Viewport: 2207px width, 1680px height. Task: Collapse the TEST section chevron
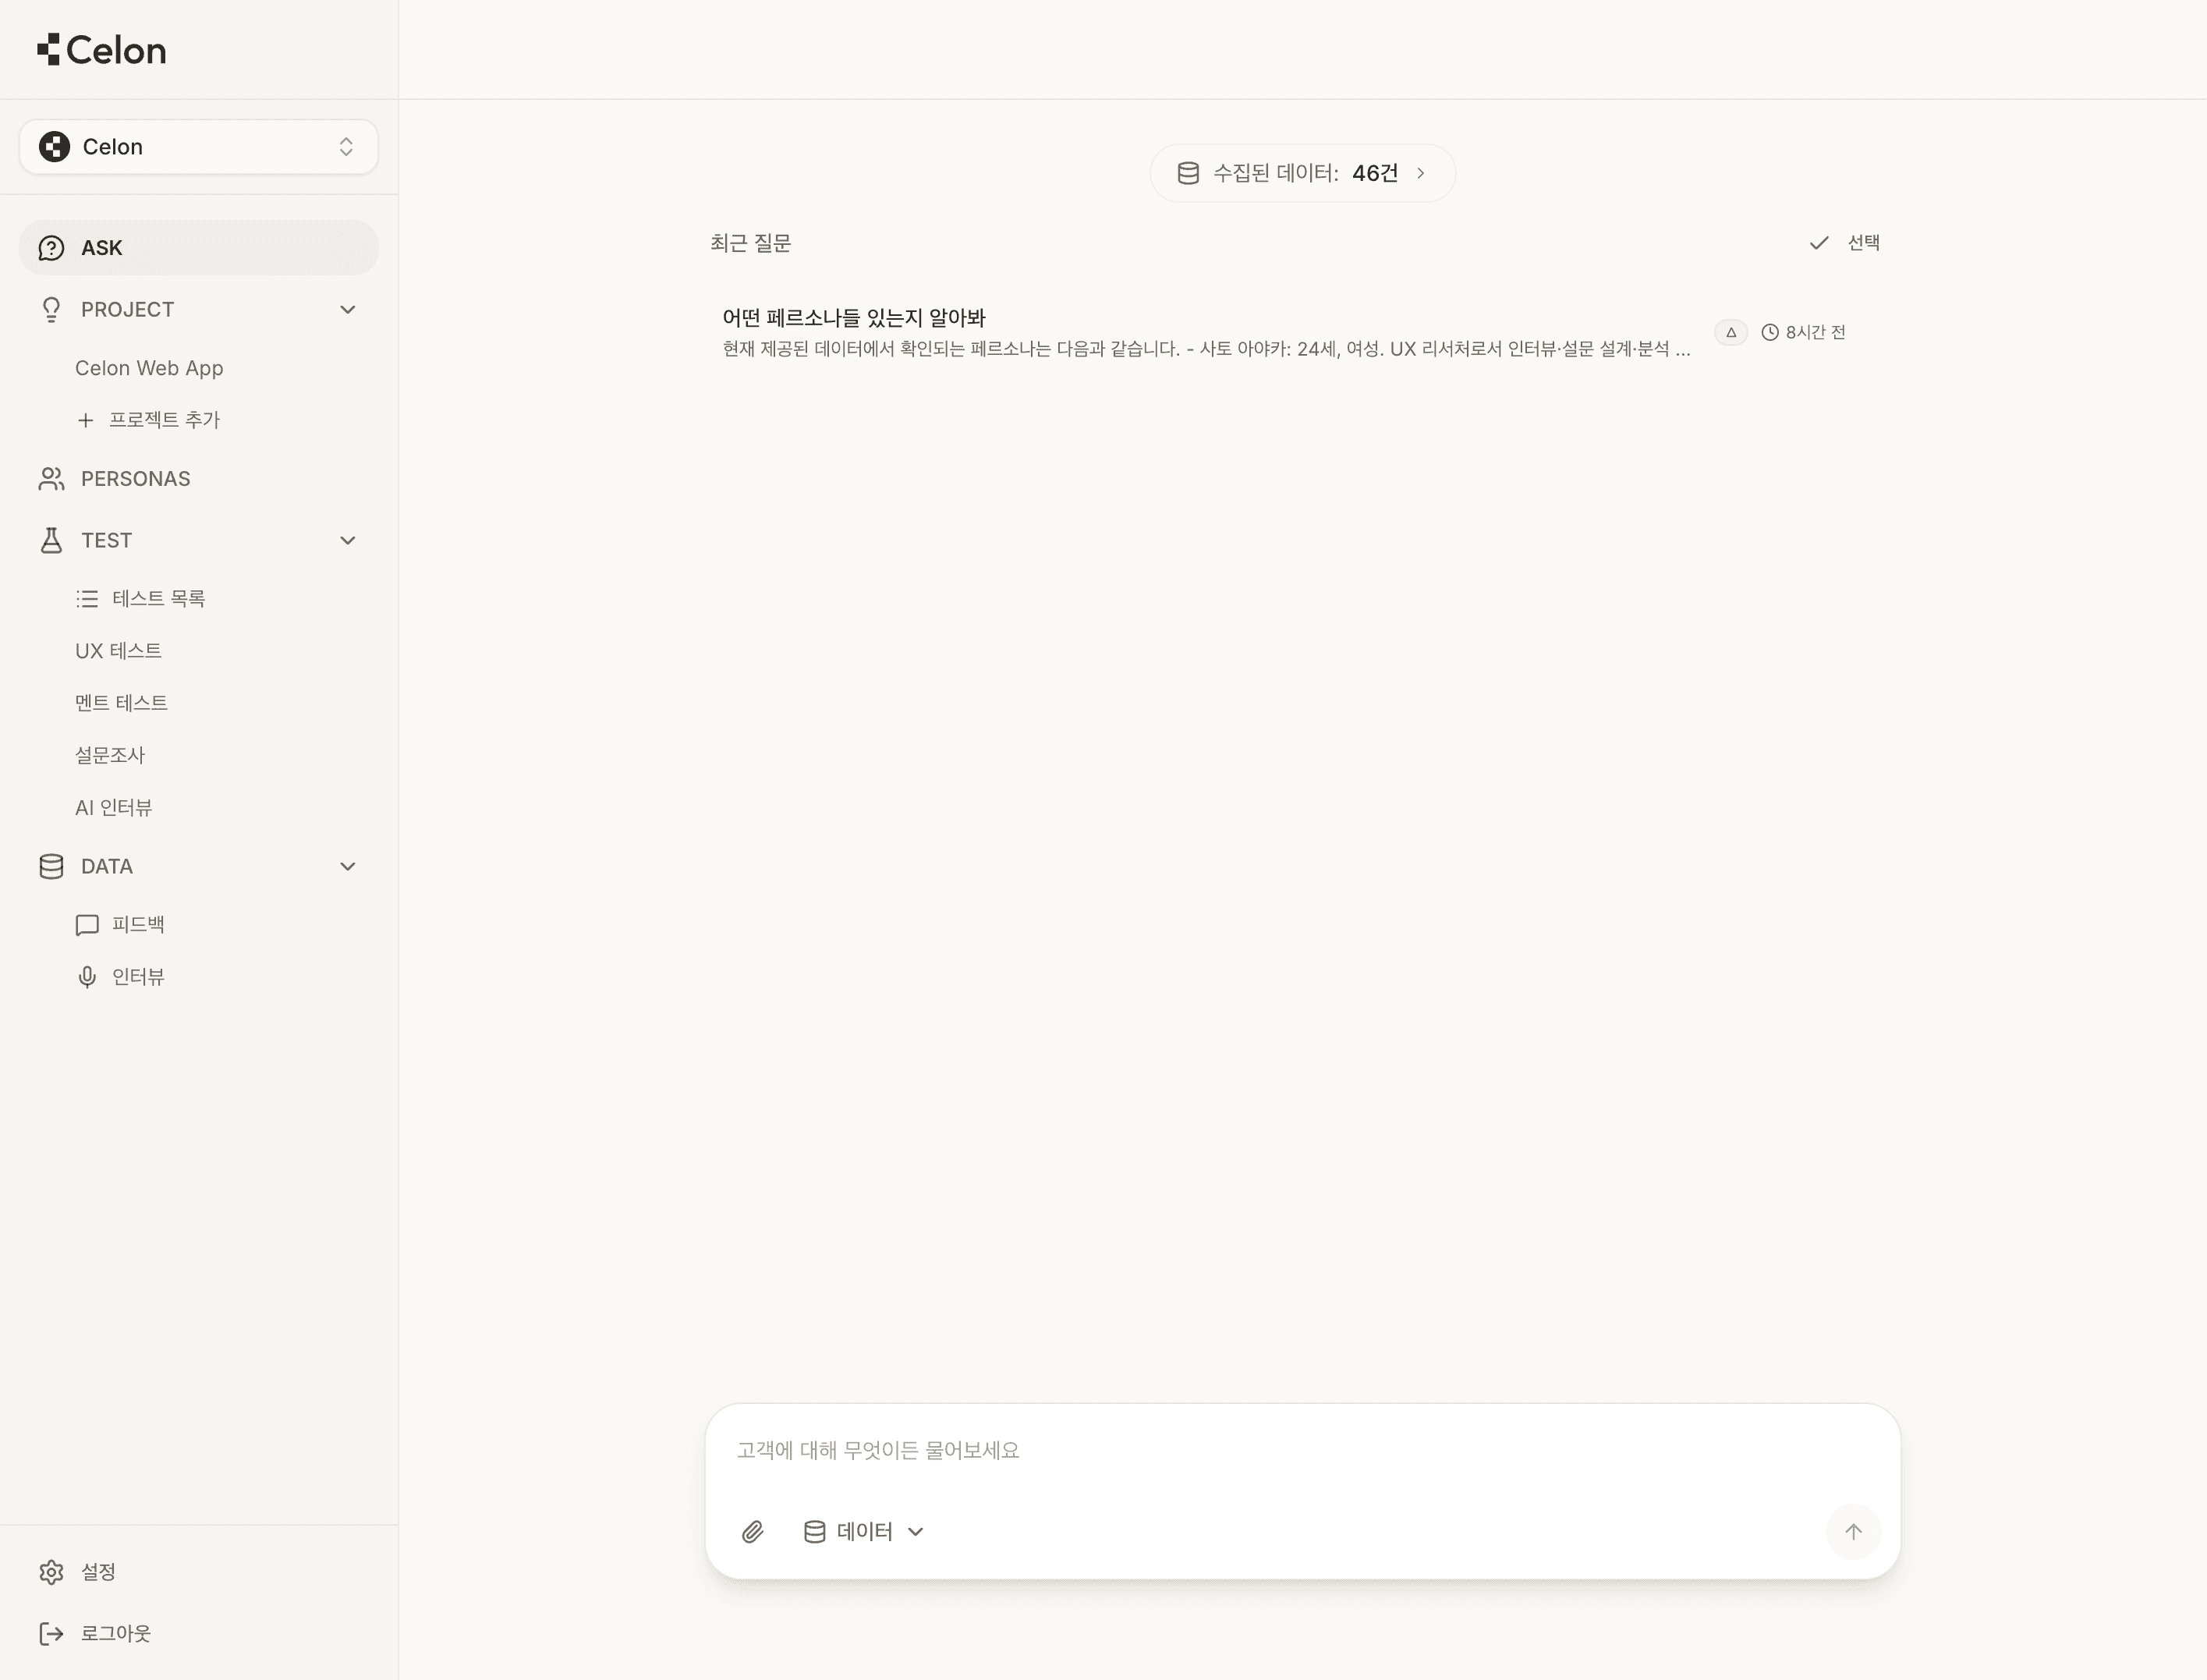347,540
